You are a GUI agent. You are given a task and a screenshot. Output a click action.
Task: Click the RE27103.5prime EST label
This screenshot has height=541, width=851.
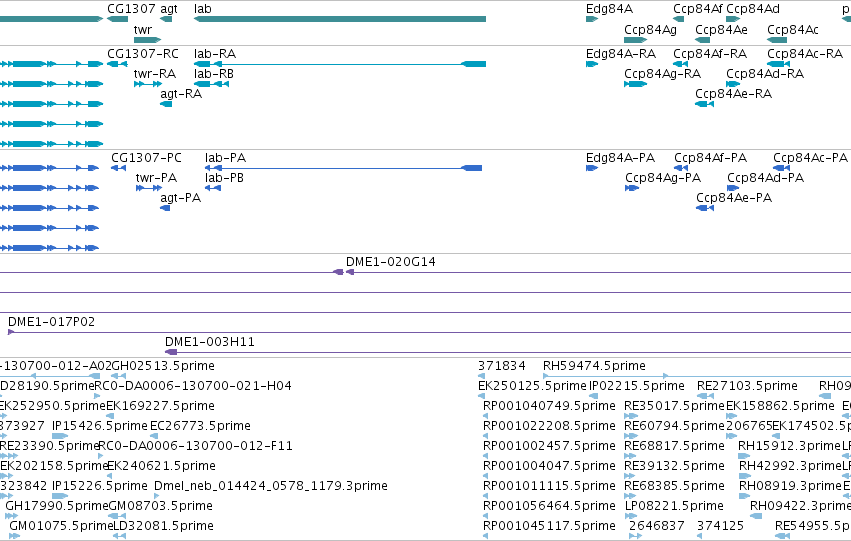click(x=747, y=386)
